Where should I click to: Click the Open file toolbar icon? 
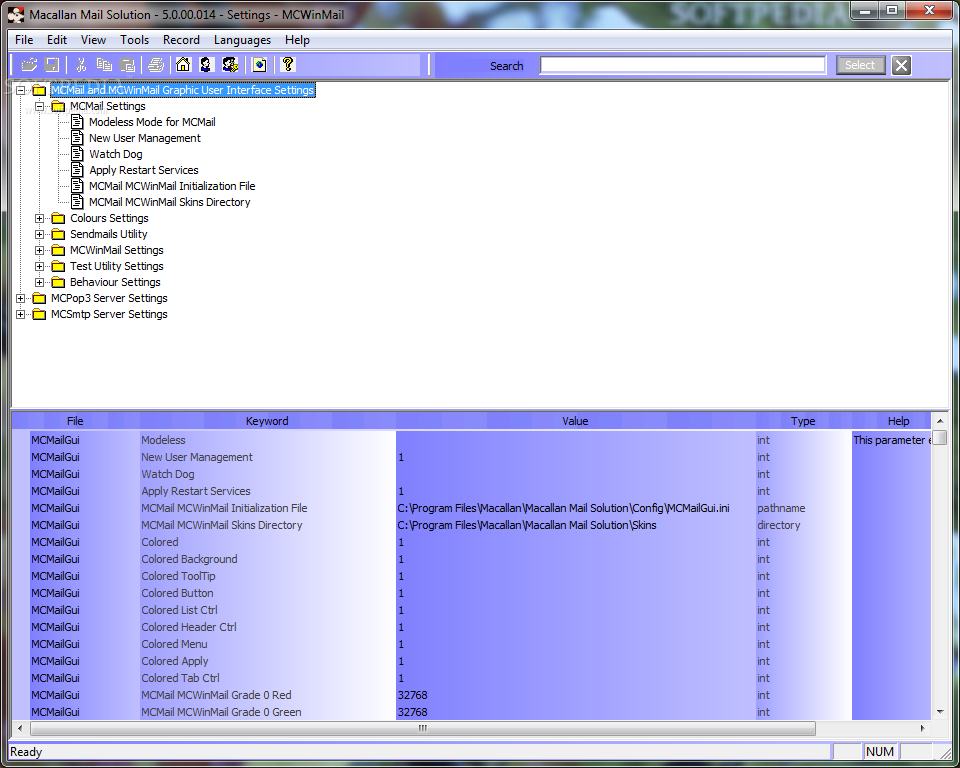pos(29,65)
